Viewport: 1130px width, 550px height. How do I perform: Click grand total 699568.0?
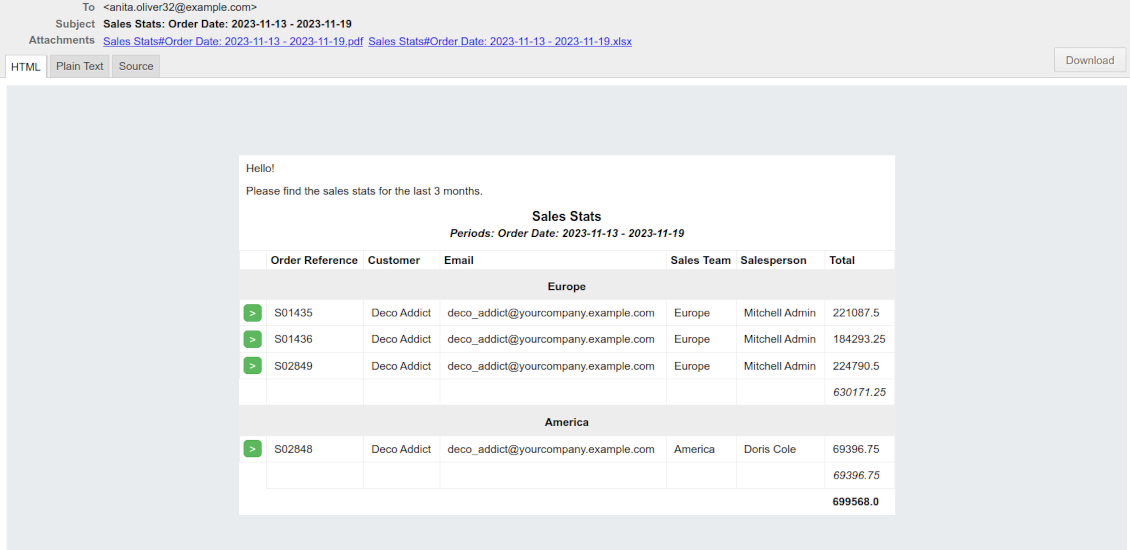(x=855, y=502)
